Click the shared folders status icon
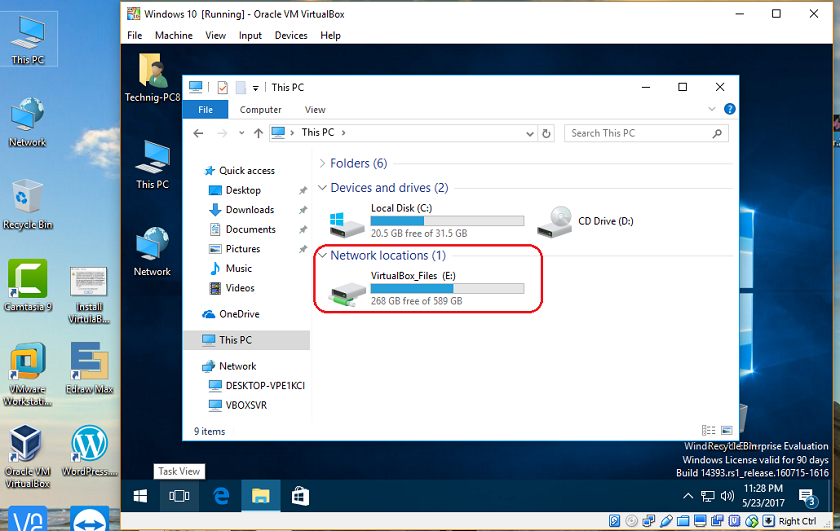Screen dimensions: 840x531 [x=683, y=521]
